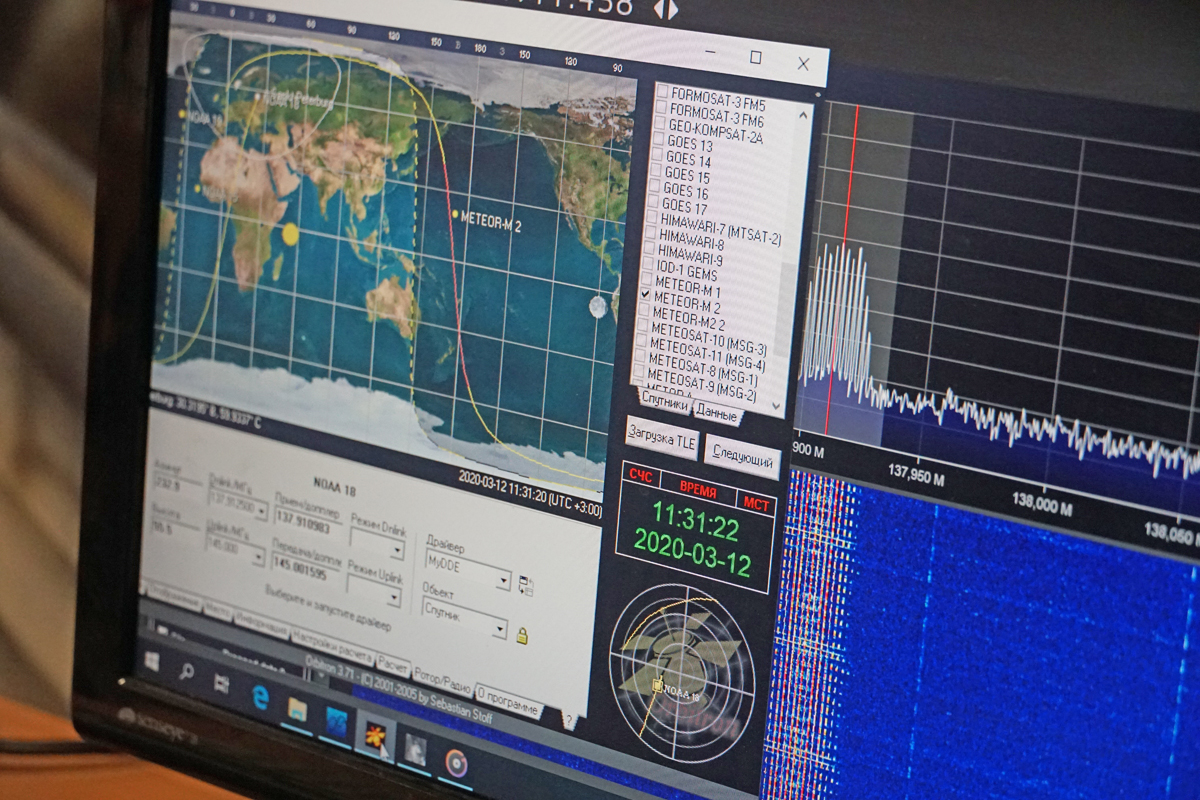The image size is (1200, 800).
Task: Click the METEOR-M 2 marker on the map
Action: coord(455,214)
